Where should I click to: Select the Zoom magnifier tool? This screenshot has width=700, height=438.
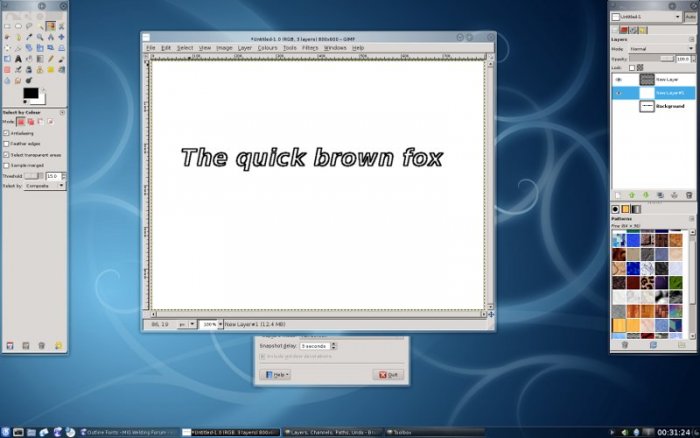(40, 37)
